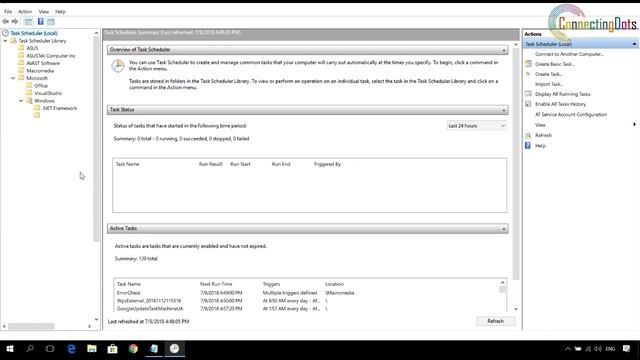Click Display All Running Tasks action

click(x=562, y=94)
